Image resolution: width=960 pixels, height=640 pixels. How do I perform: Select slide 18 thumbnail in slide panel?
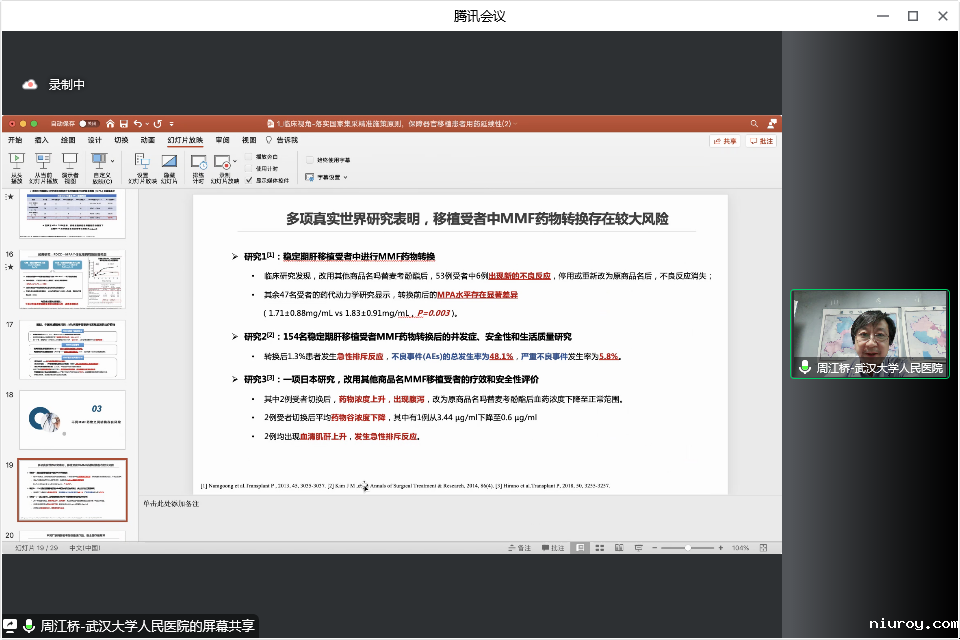72,419
